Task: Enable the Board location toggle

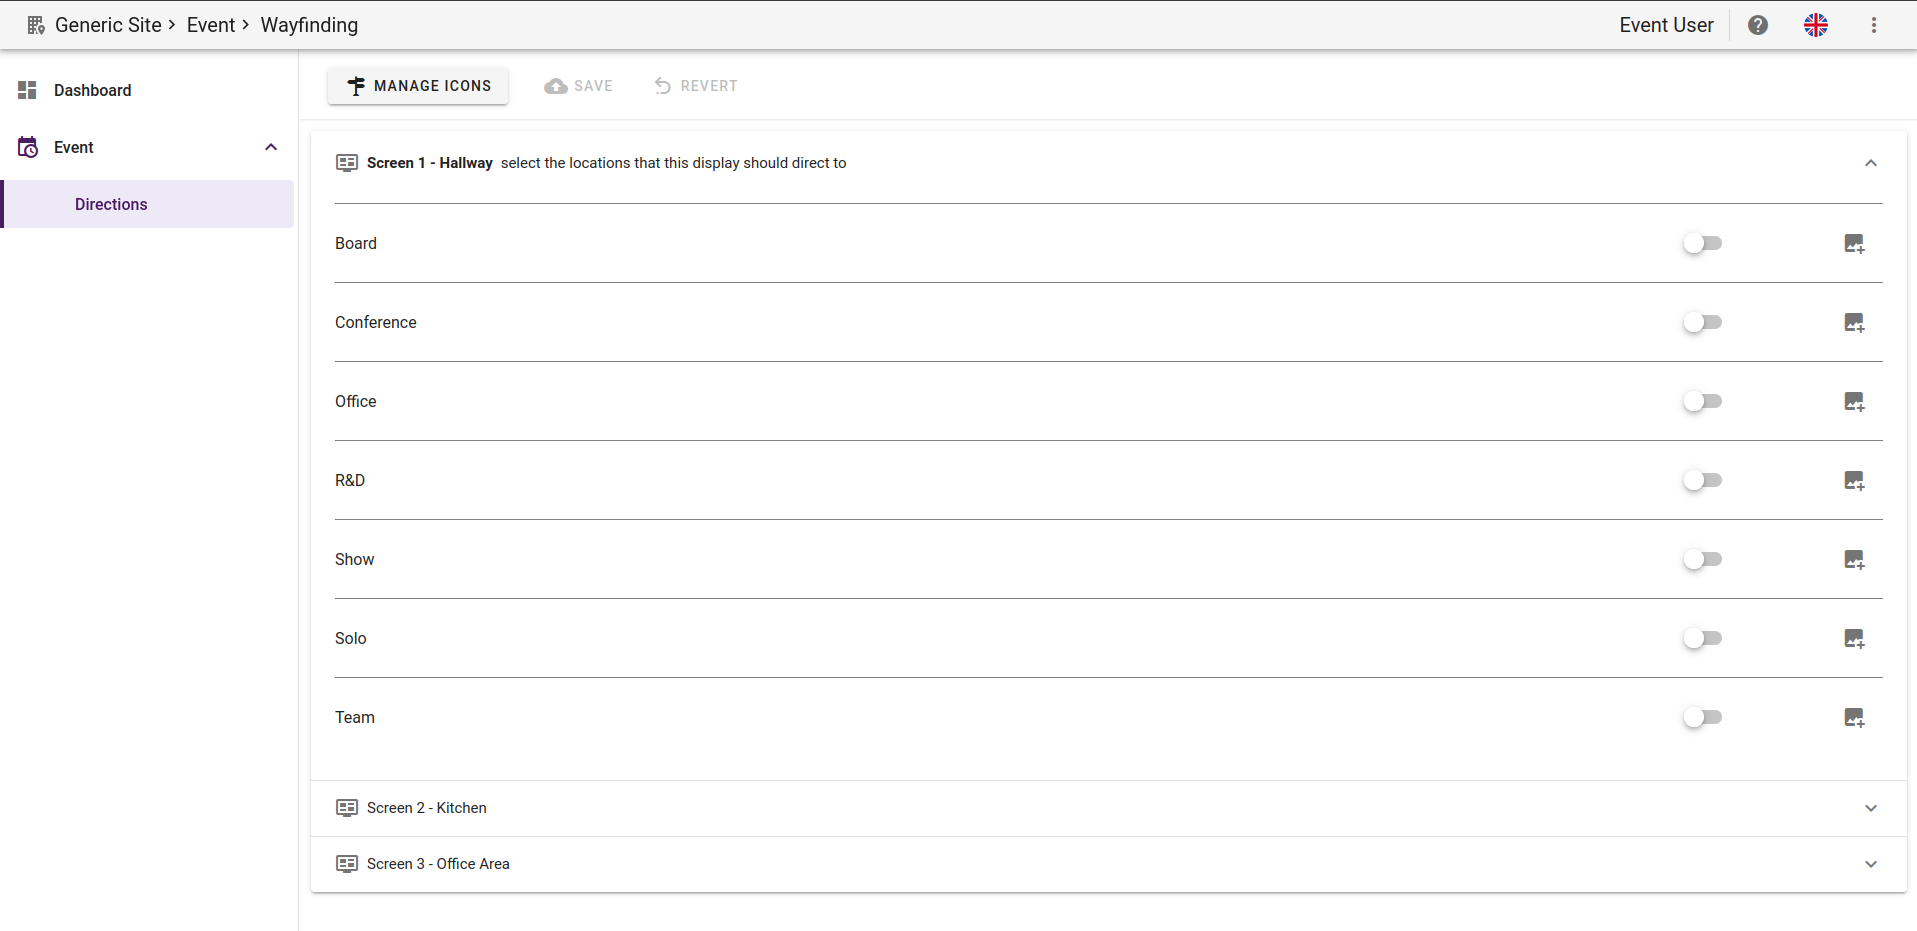Action: [x=1702, y=243]
